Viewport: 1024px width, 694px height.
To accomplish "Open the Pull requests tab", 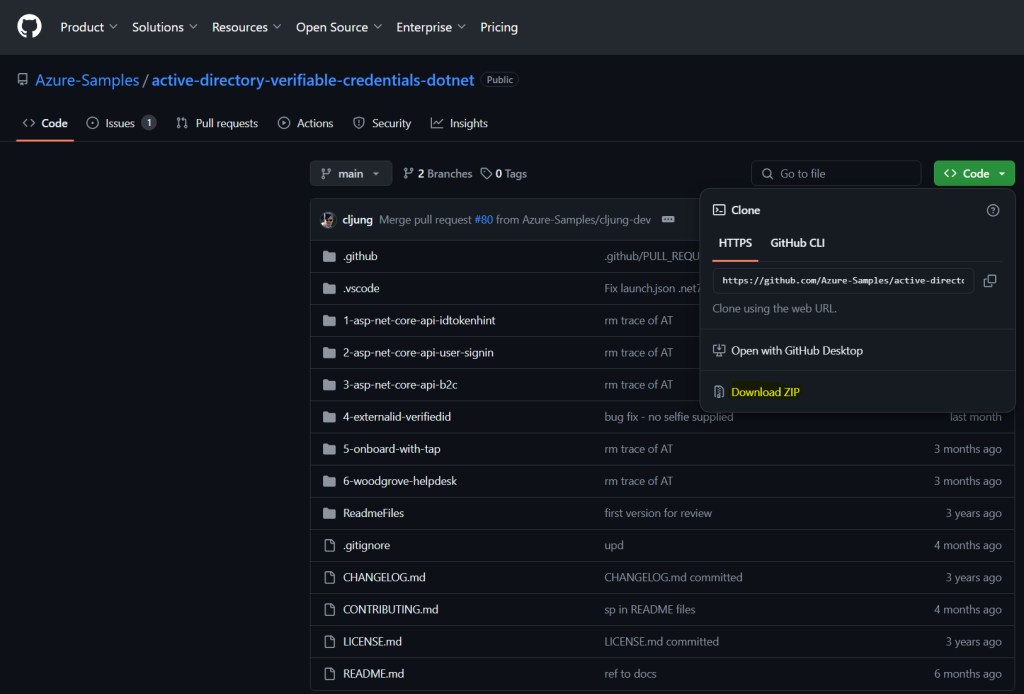I will (217, 123).
